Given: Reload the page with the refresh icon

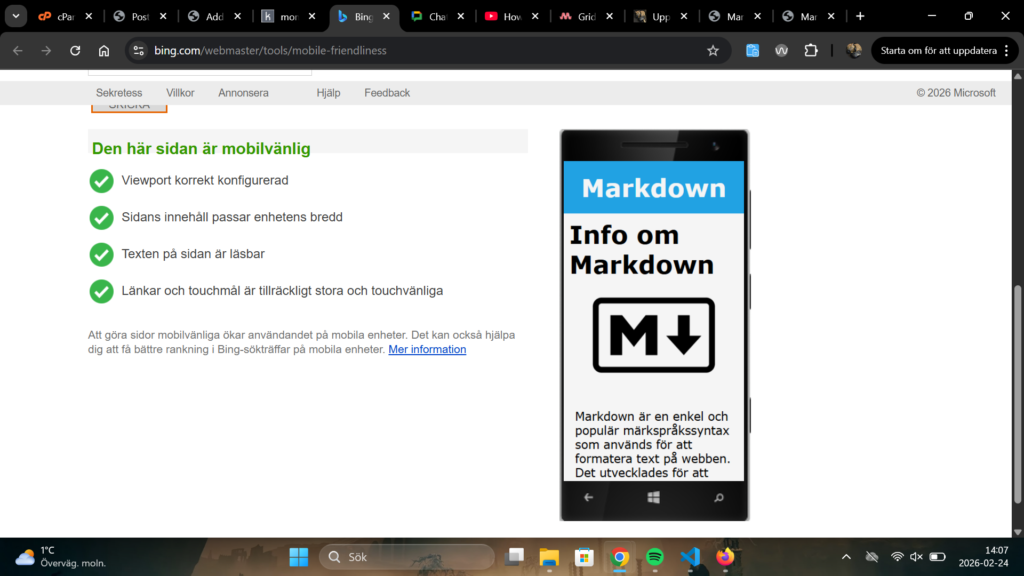Looking at the screenshot, I should 75,51.
